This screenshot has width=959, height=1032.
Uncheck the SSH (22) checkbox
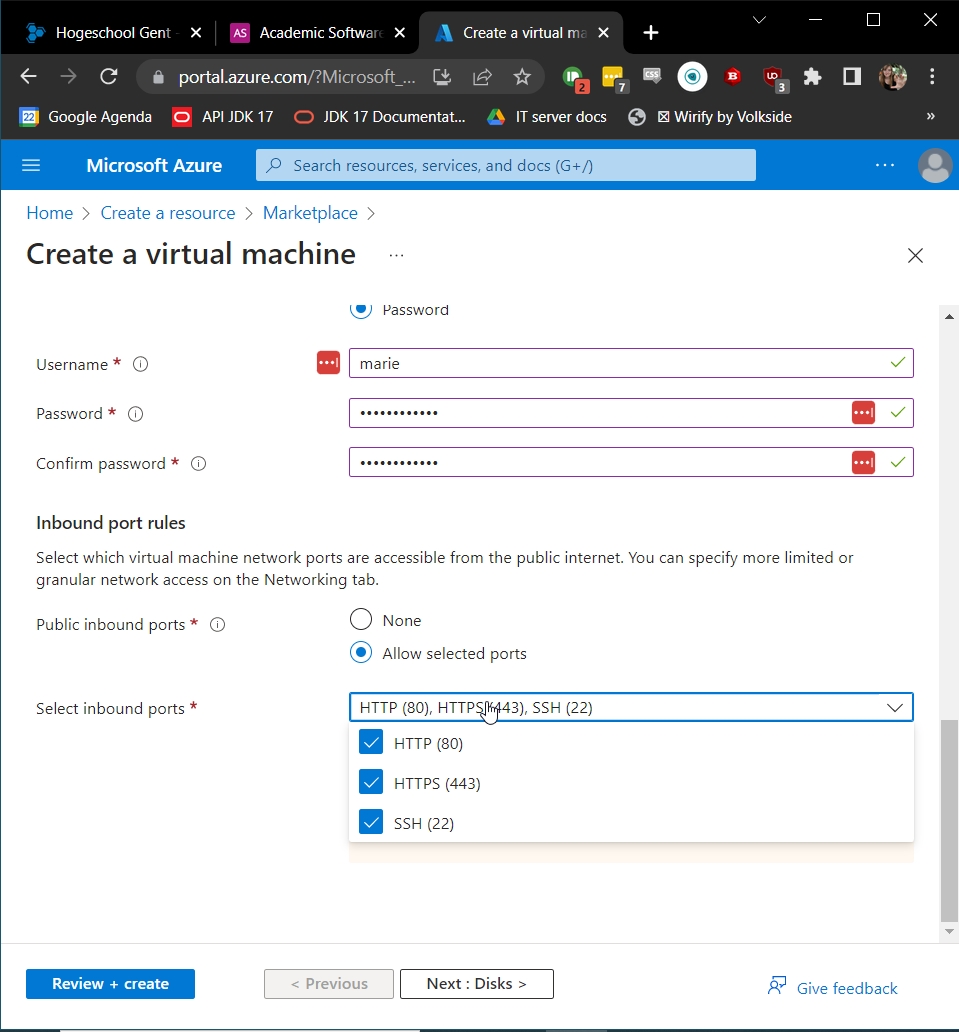(371, 823)
